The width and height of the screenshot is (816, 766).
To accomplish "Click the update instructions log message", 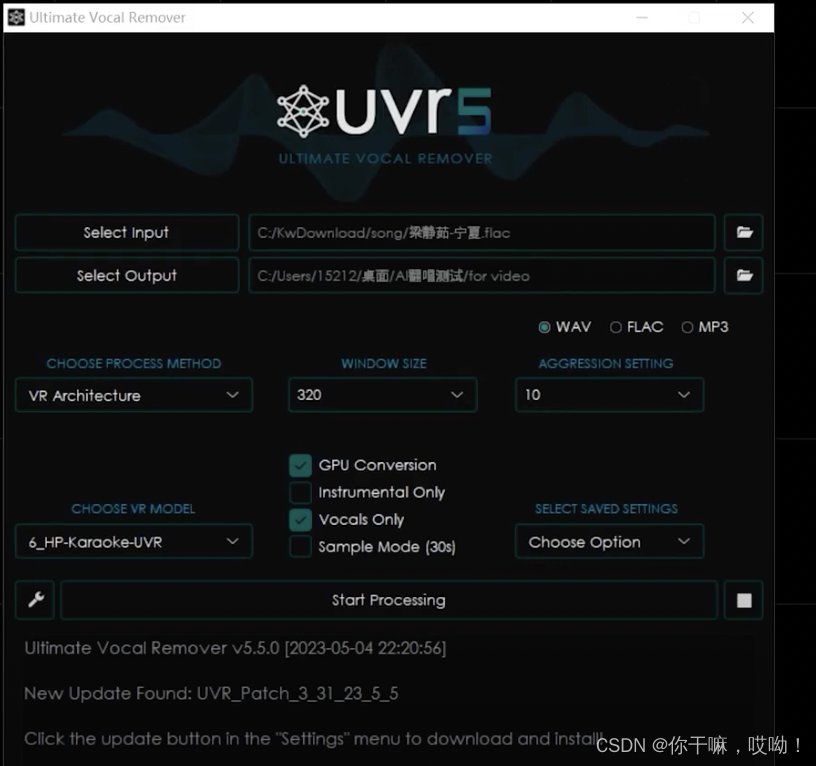I will (x=313, y=738).
